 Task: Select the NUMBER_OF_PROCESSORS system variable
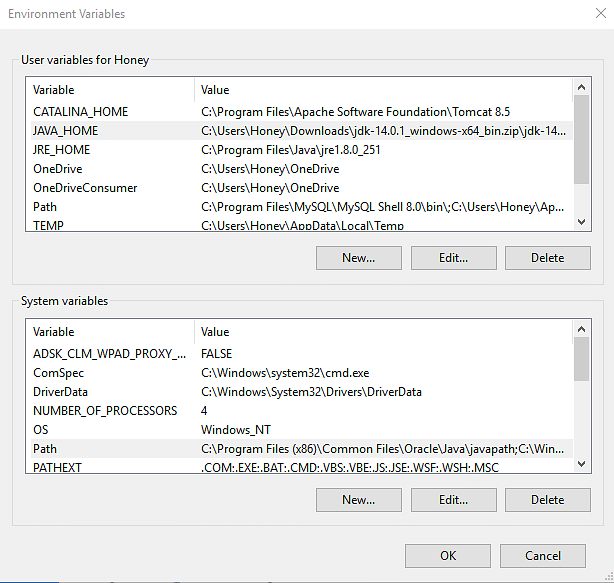[x=302, y=411]
